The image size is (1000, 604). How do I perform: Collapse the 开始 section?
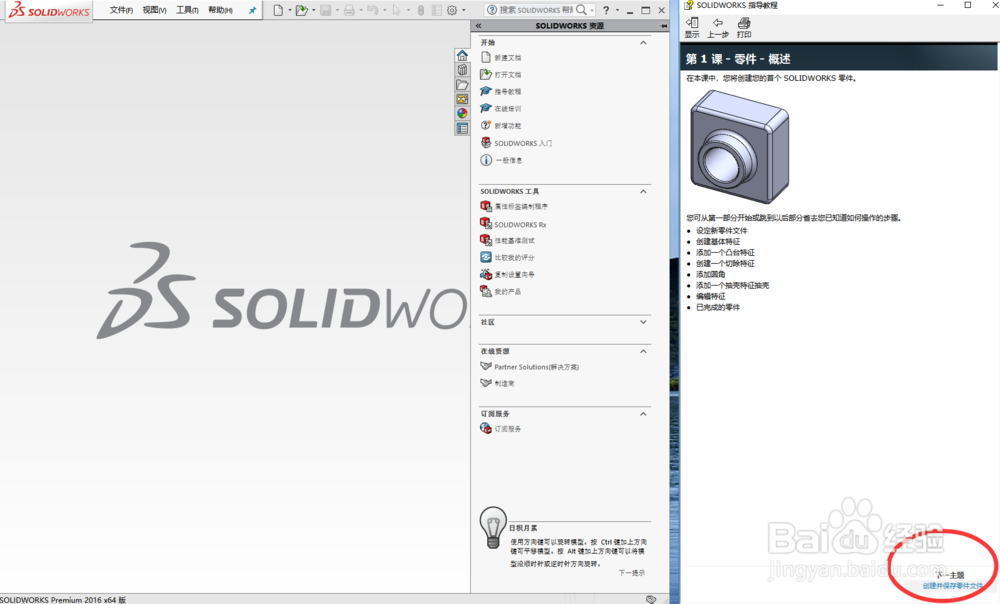[x=643, y=43]
